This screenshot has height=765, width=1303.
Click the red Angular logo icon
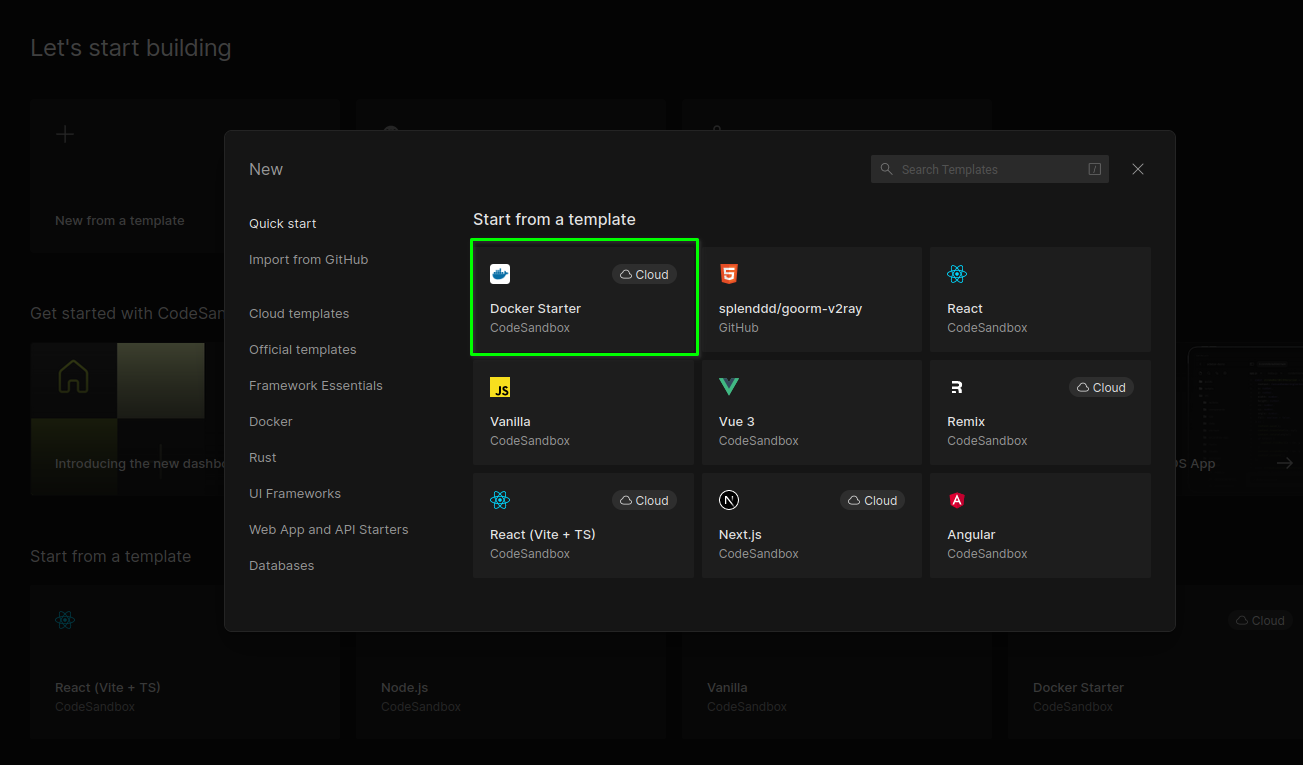coord(957,500)
